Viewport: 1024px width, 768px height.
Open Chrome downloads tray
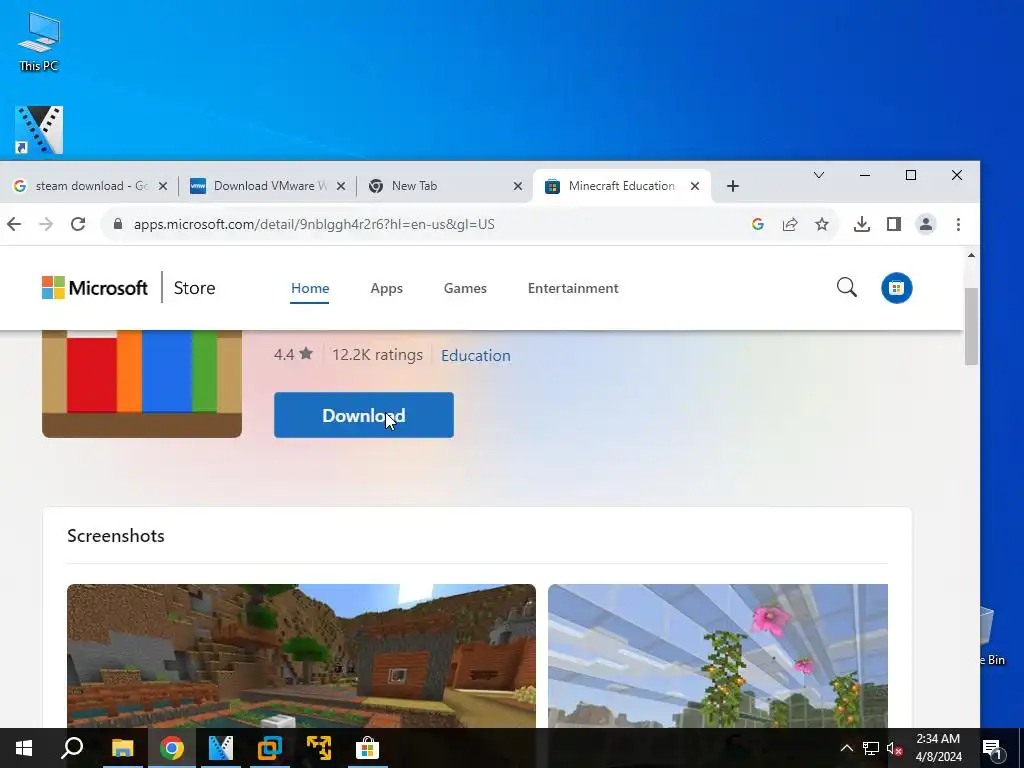(x=861, y=224)
